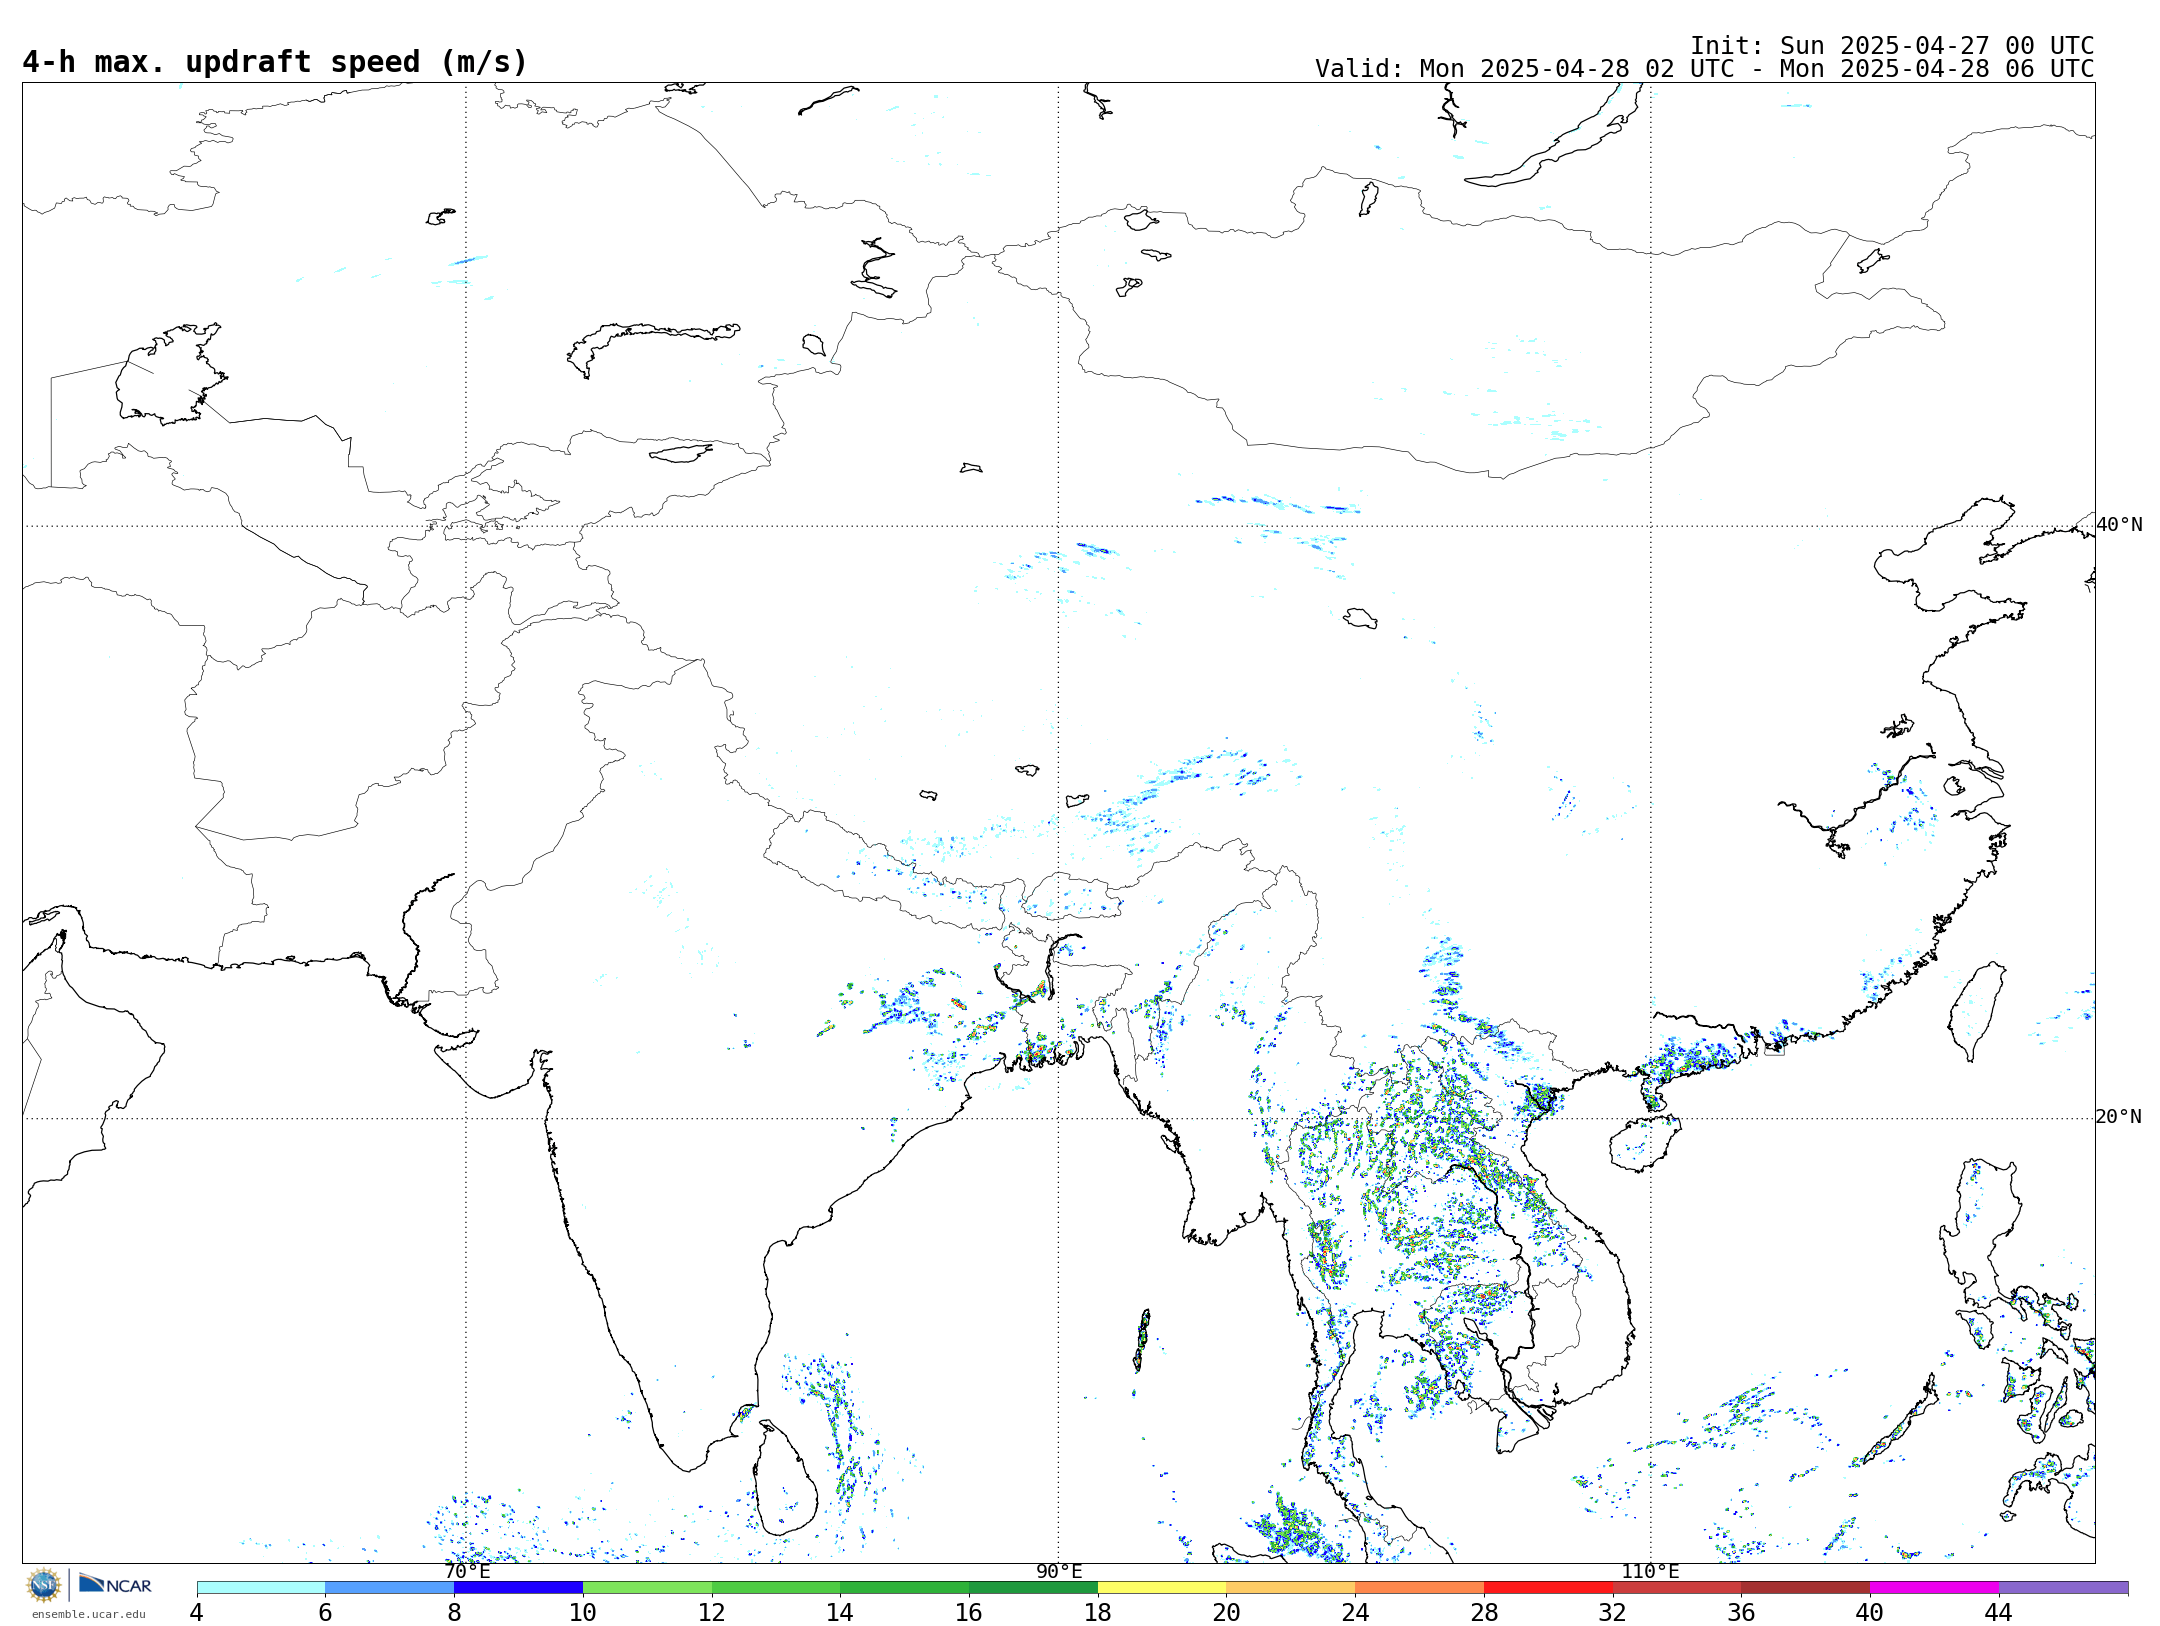Click the colorbar tick label 4
The height and width of the screenshot is (1626, 2160).
pos(197,1612)
